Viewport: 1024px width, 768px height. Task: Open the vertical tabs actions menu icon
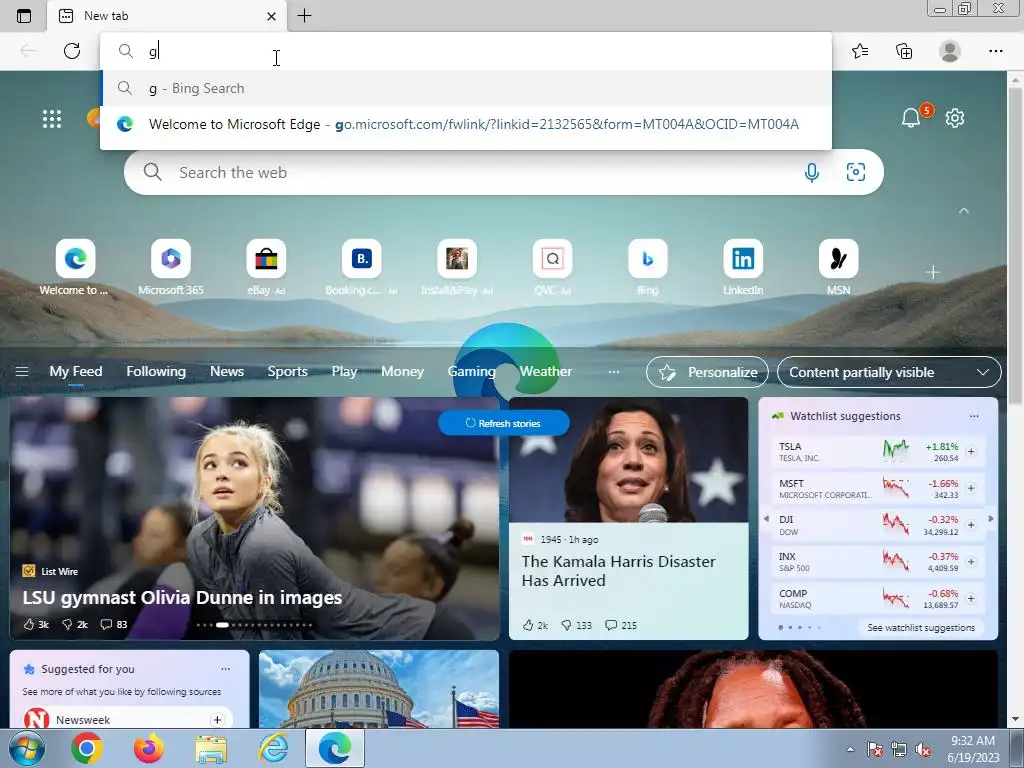[x=24, y=16]
